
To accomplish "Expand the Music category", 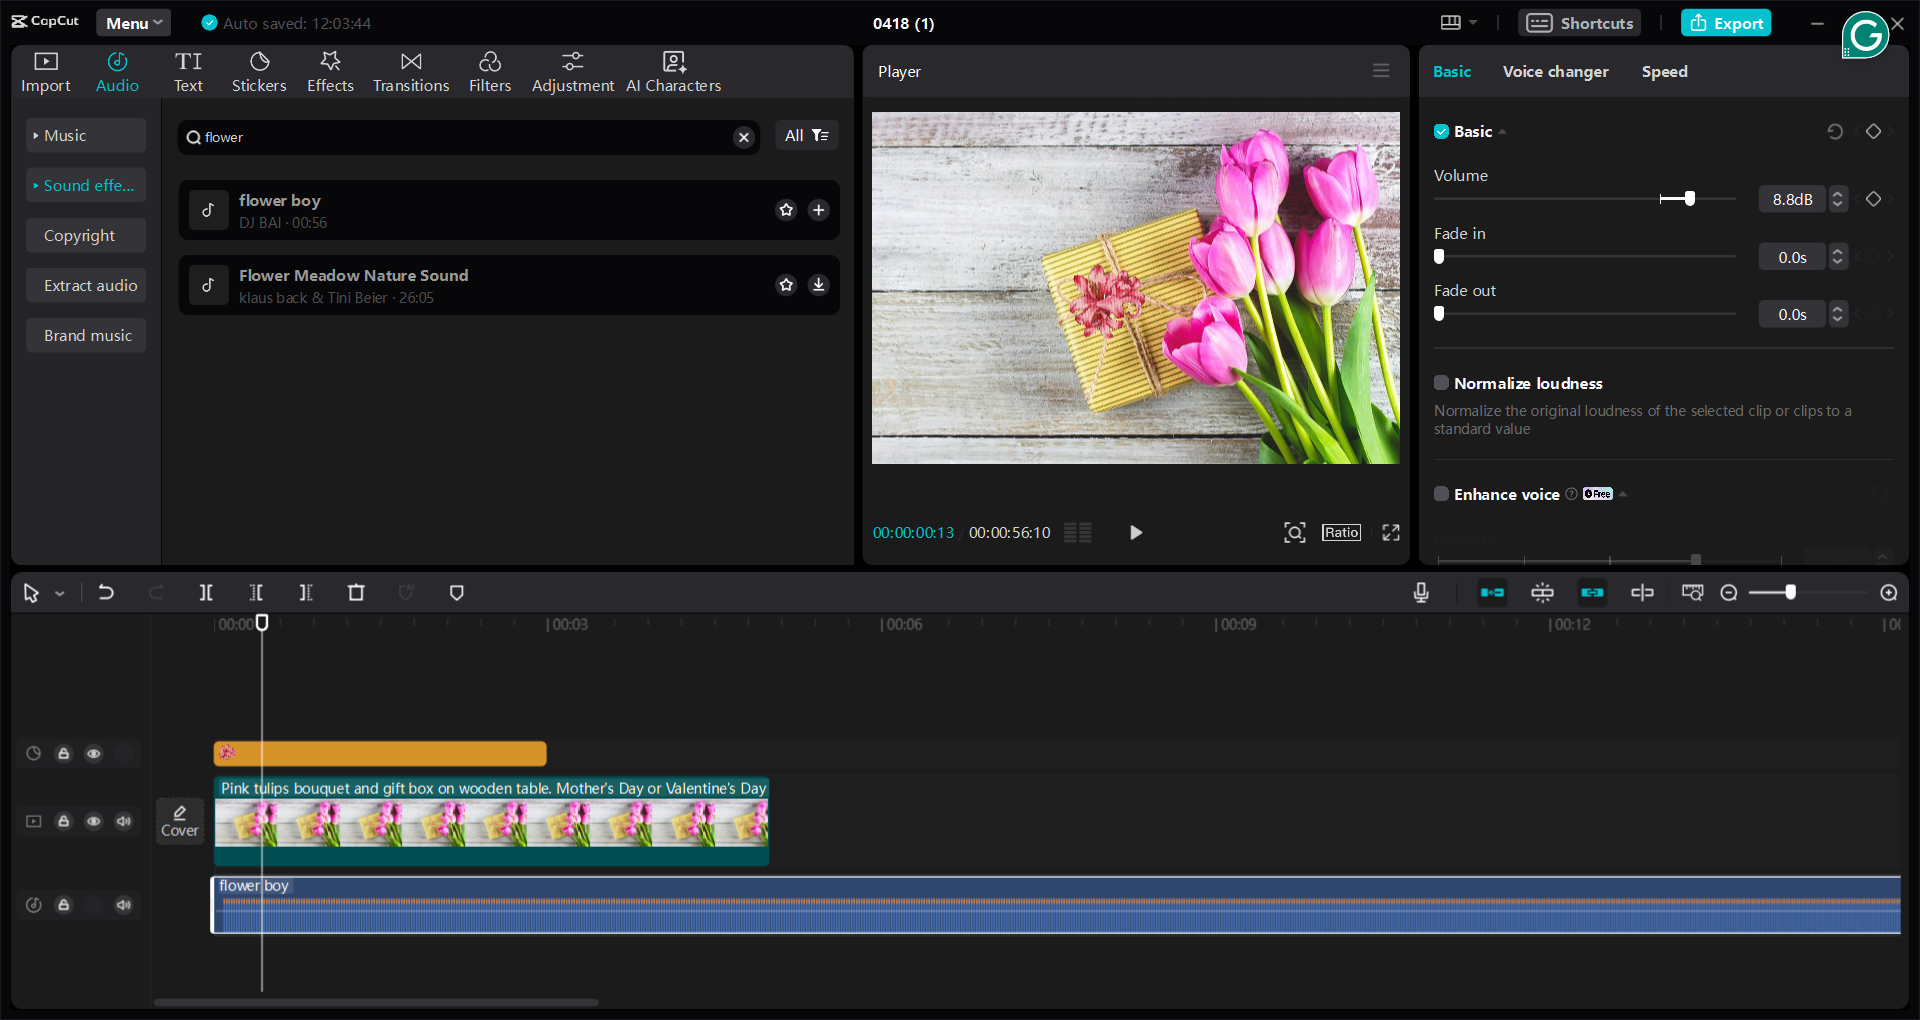I will point(86,135).
